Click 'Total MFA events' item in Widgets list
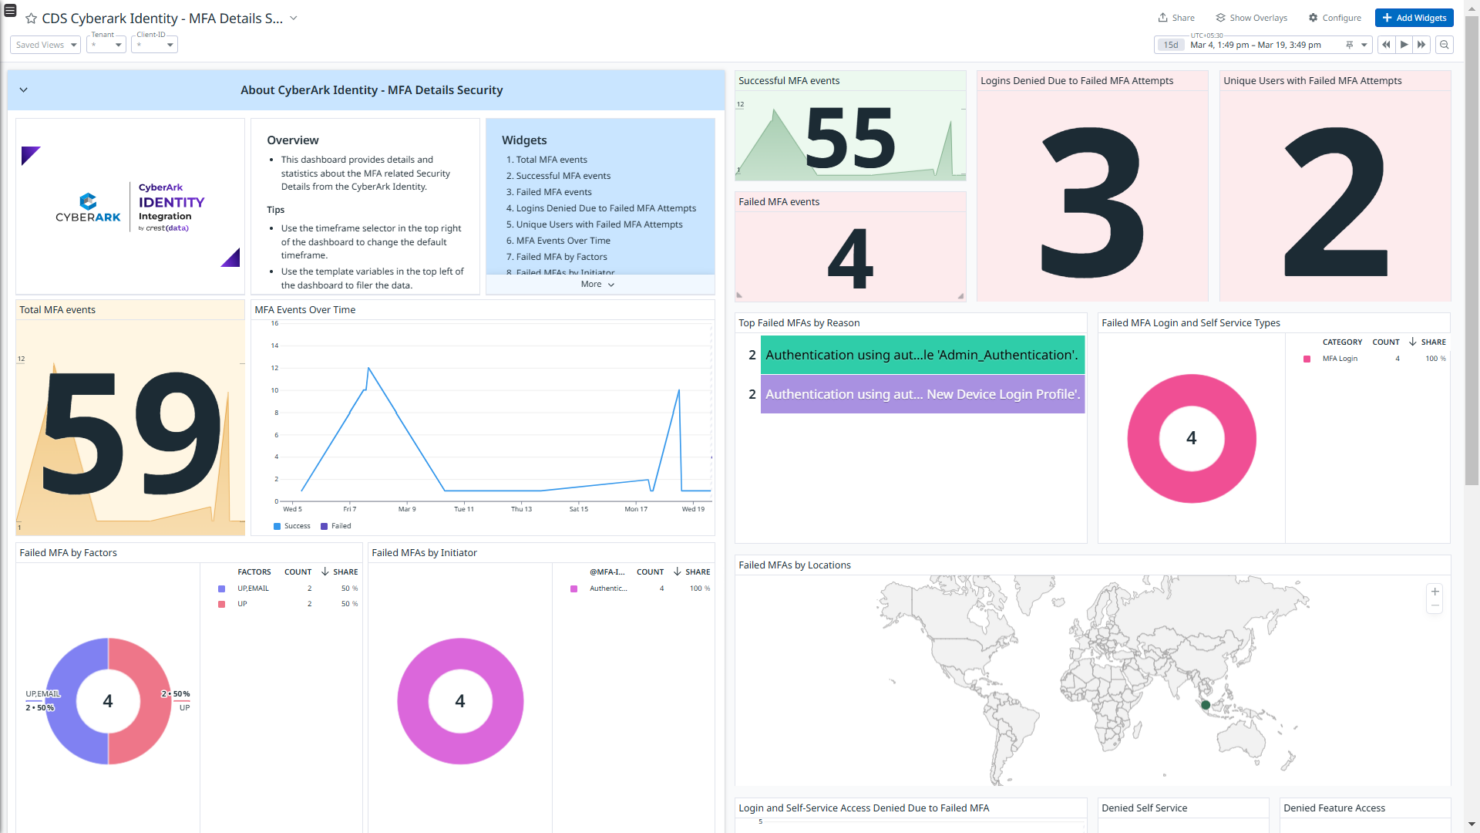Image resolution: width=1480 pixels, height=833 pixels. click(551, 160)
